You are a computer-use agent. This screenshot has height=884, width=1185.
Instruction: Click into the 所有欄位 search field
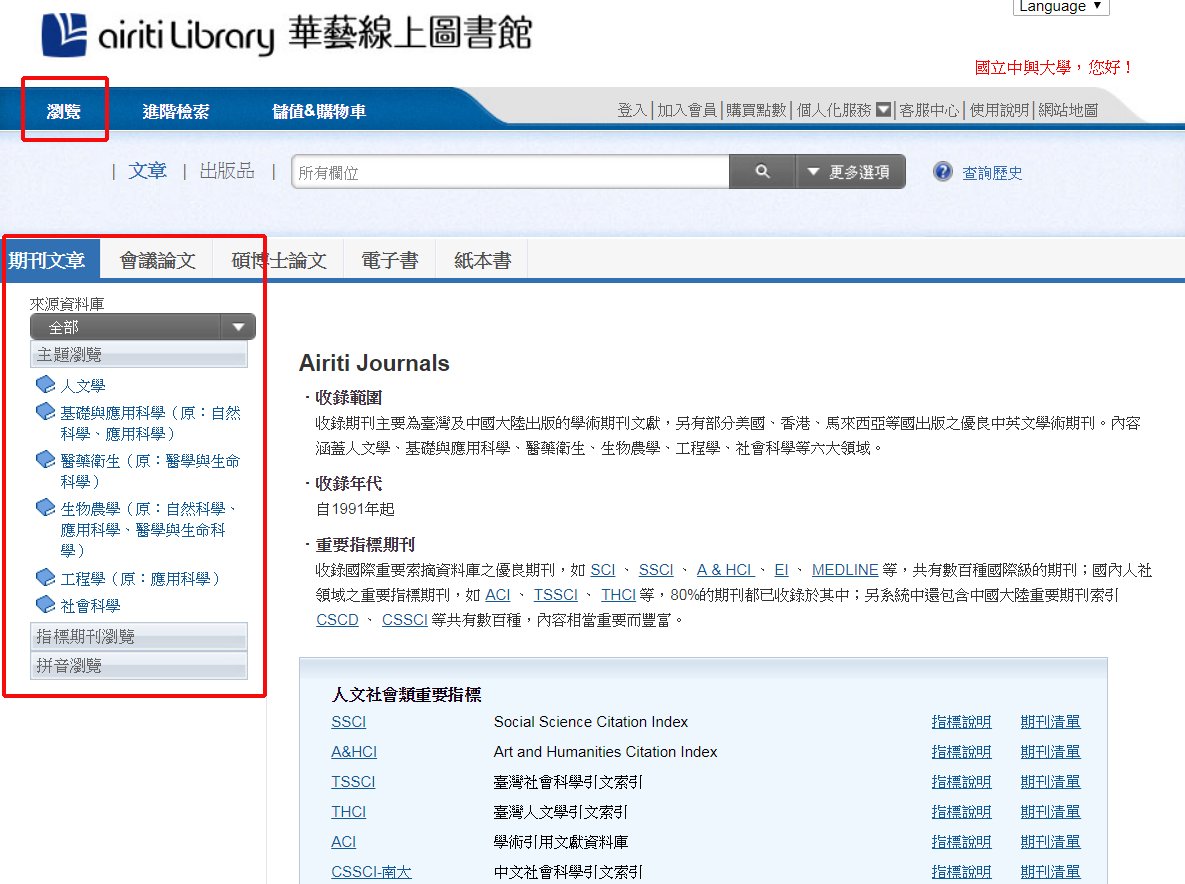tap(510, 172)
